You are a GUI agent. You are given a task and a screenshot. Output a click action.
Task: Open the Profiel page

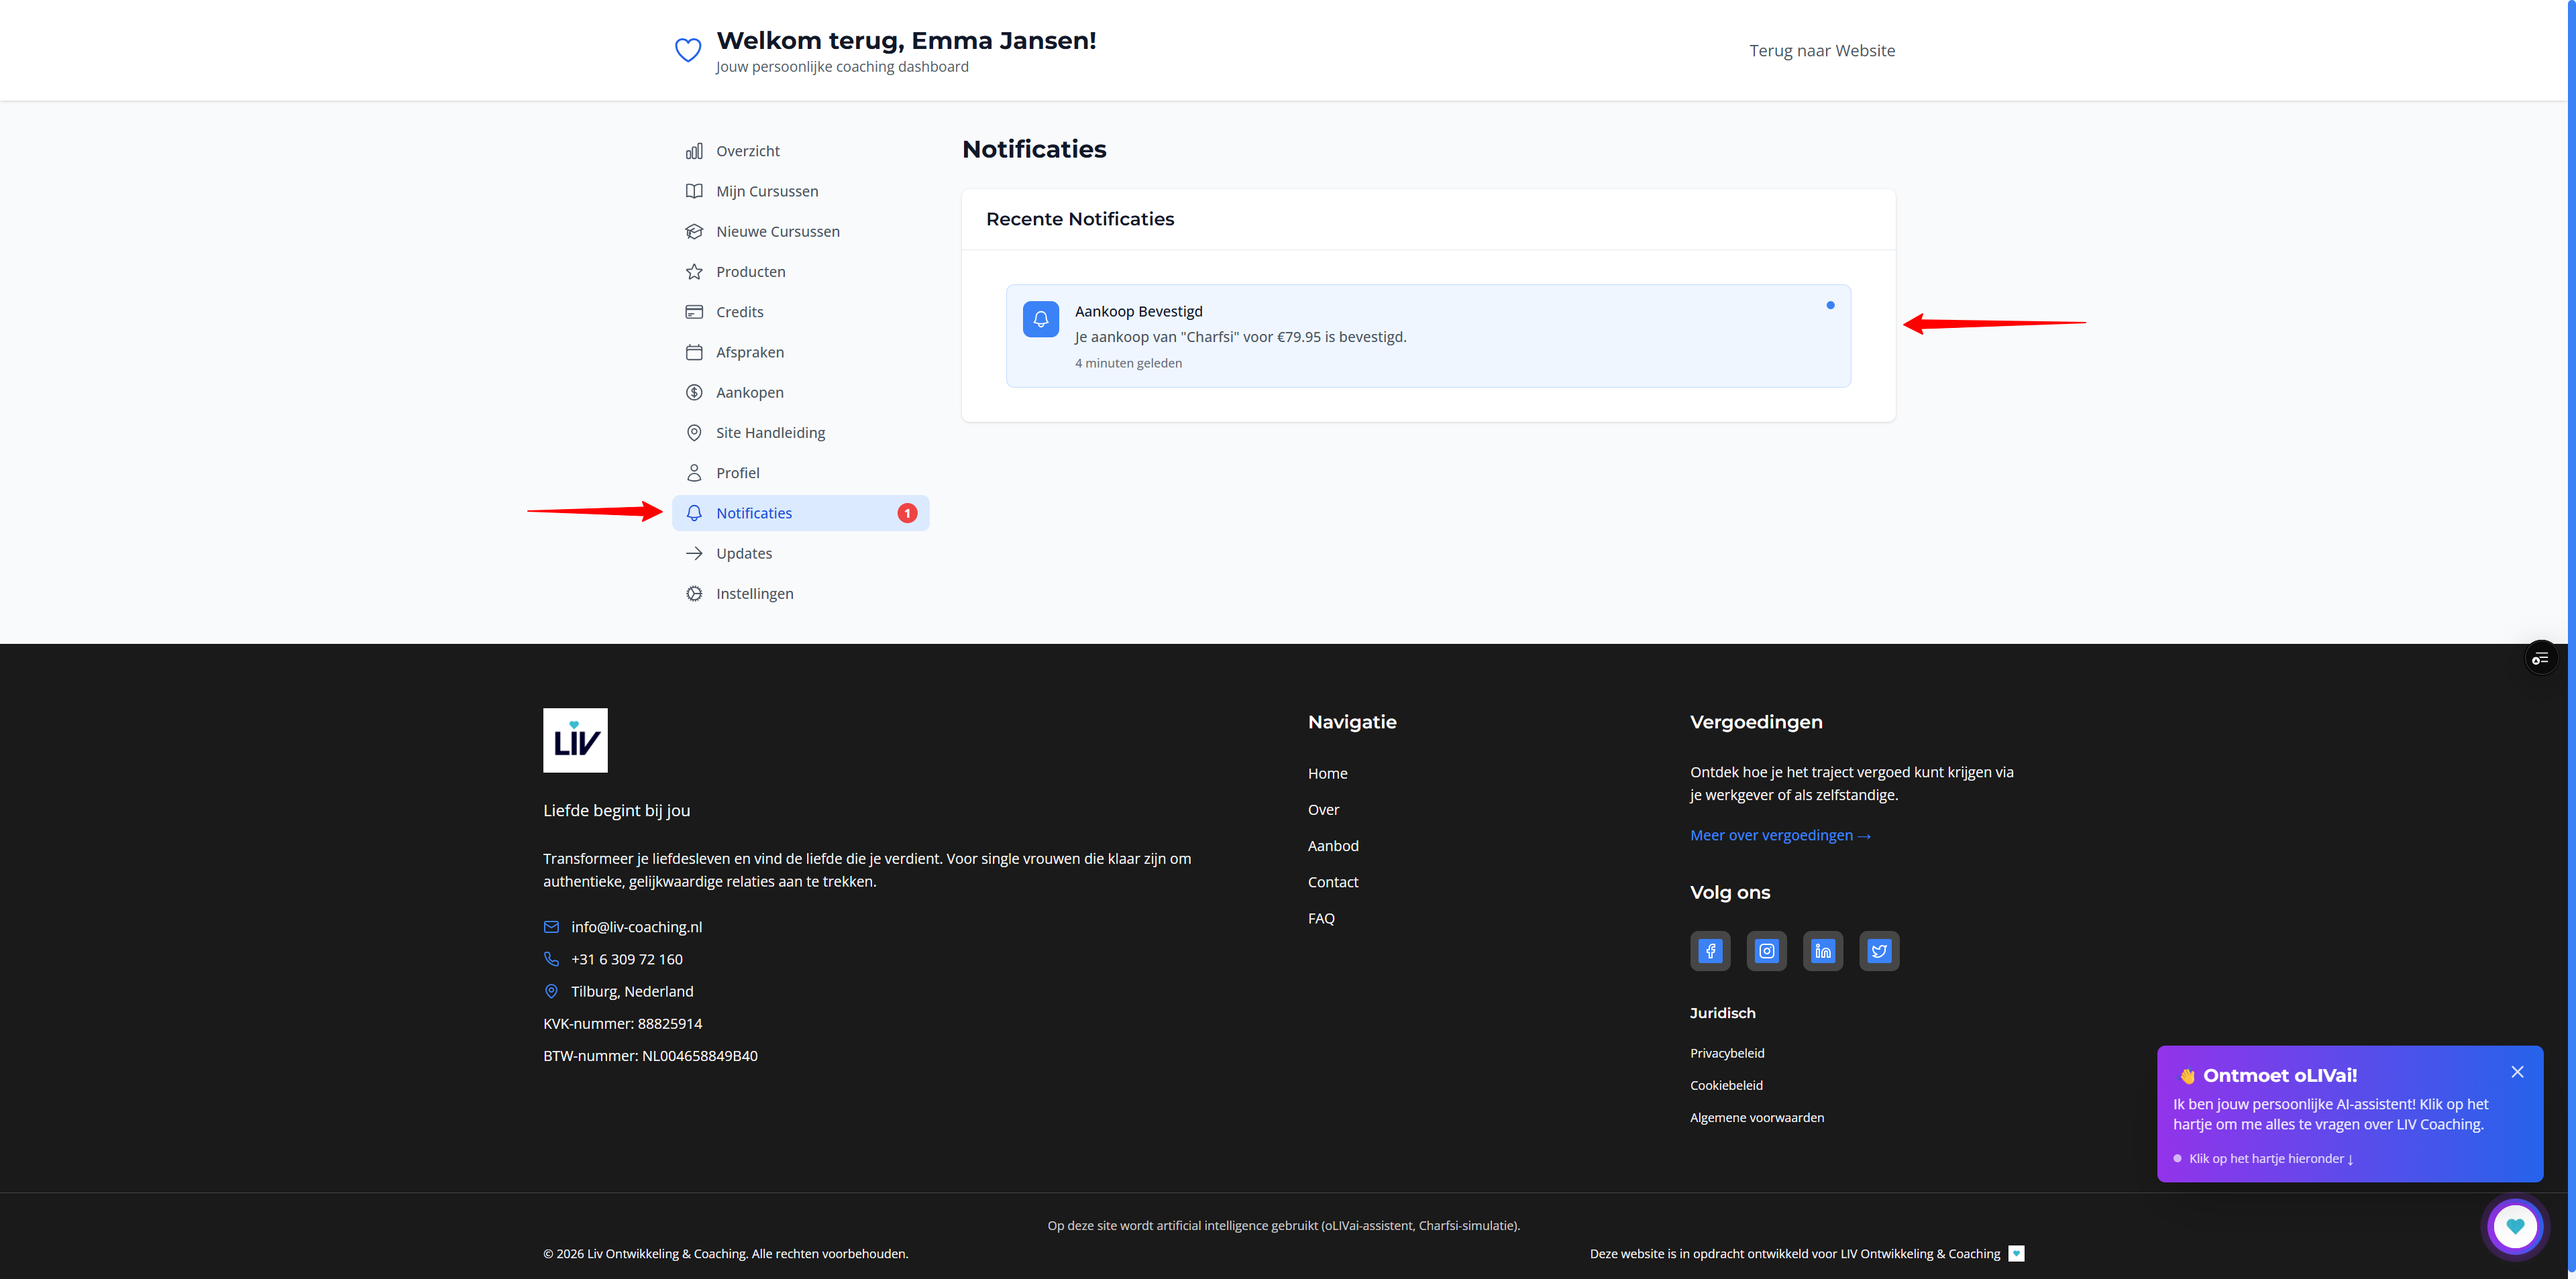pyautogui.click(x=738, y=472)
